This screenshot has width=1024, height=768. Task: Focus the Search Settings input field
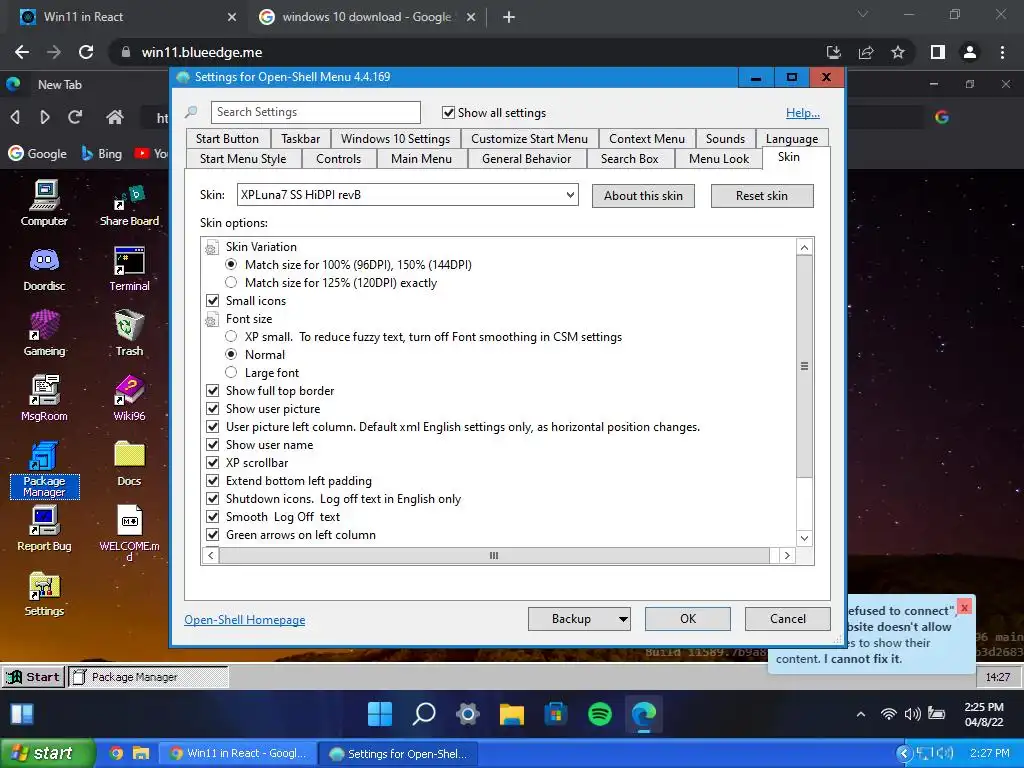point(315,112)
